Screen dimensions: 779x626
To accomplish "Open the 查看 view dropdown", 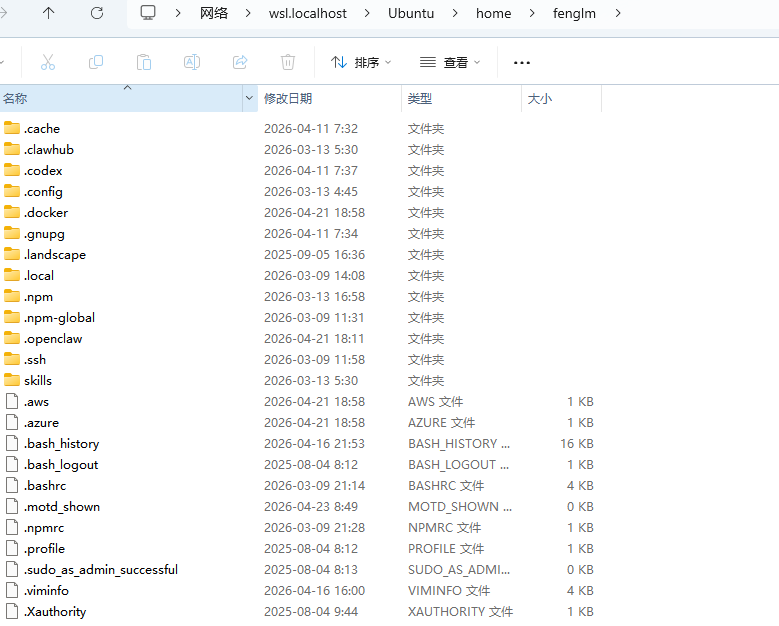I will point(450,63).
